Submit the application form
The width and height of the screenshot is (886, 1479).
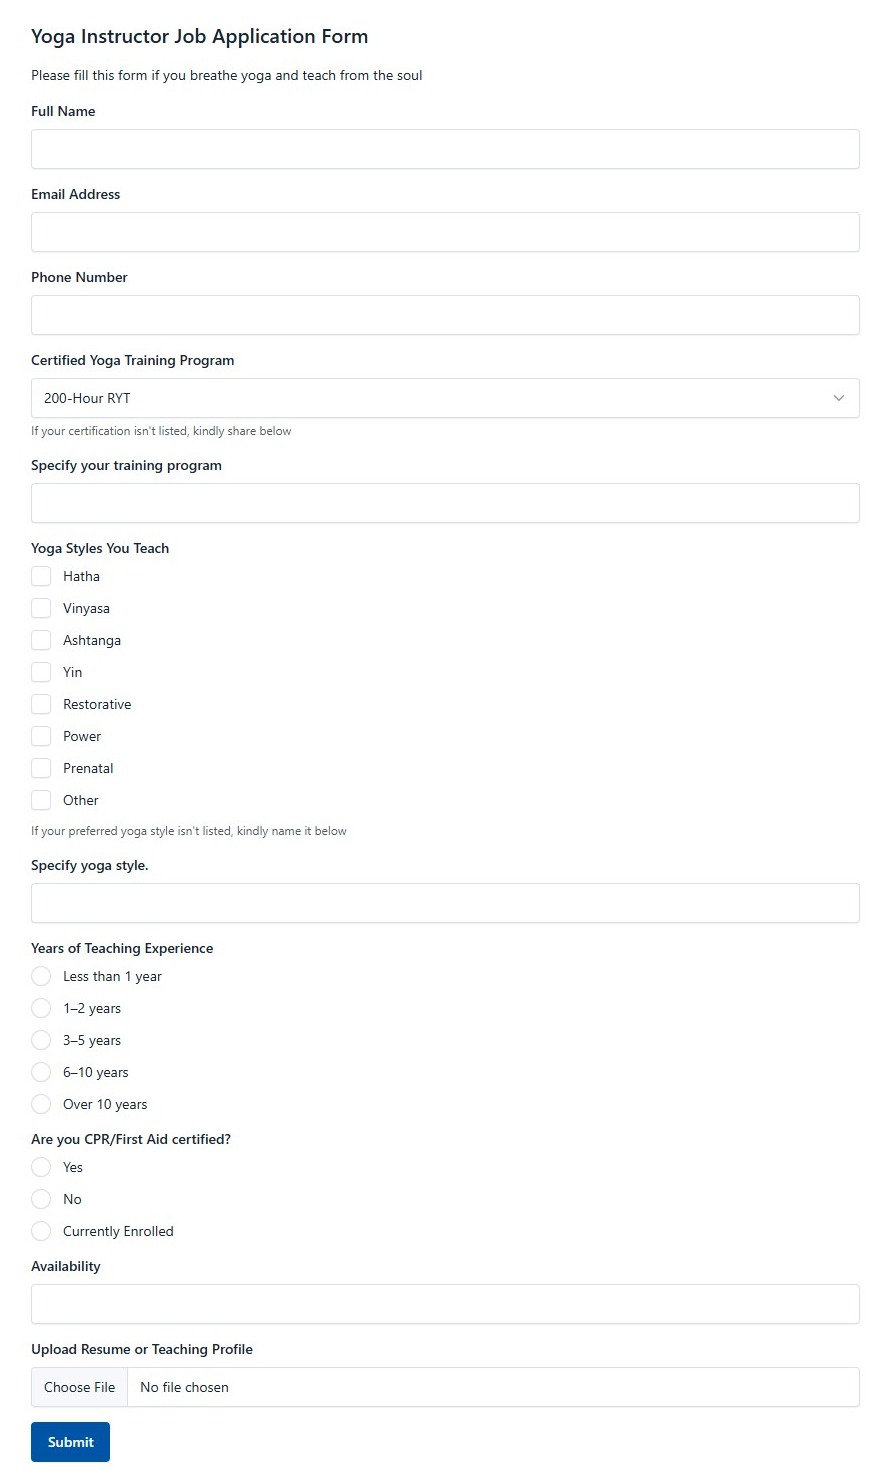pyautogui.click(x=70, y=1442)
